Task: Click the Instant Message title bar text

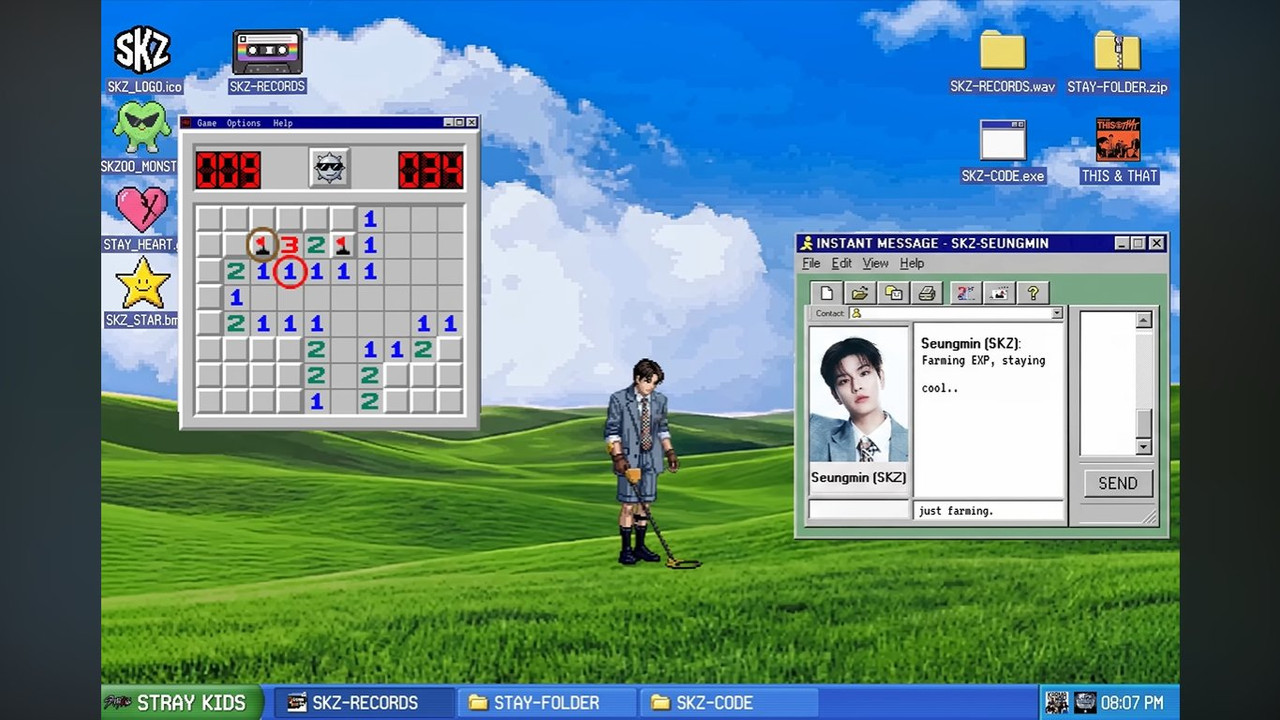Action: [932, 243]
